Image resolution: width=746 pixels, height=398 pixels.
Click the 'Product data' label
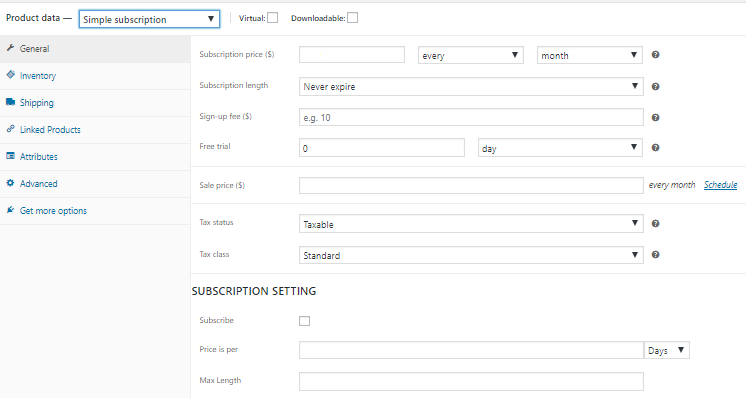click(x=33, y=18)
